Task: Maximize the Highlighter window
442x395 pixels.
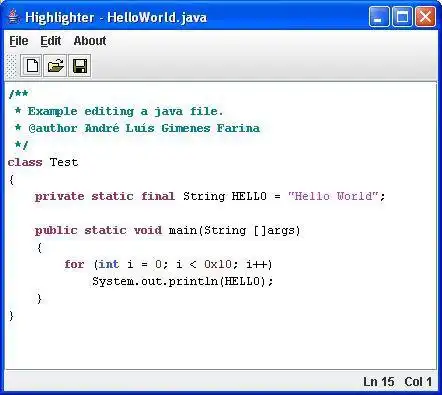Action: (x=402, y=16)
